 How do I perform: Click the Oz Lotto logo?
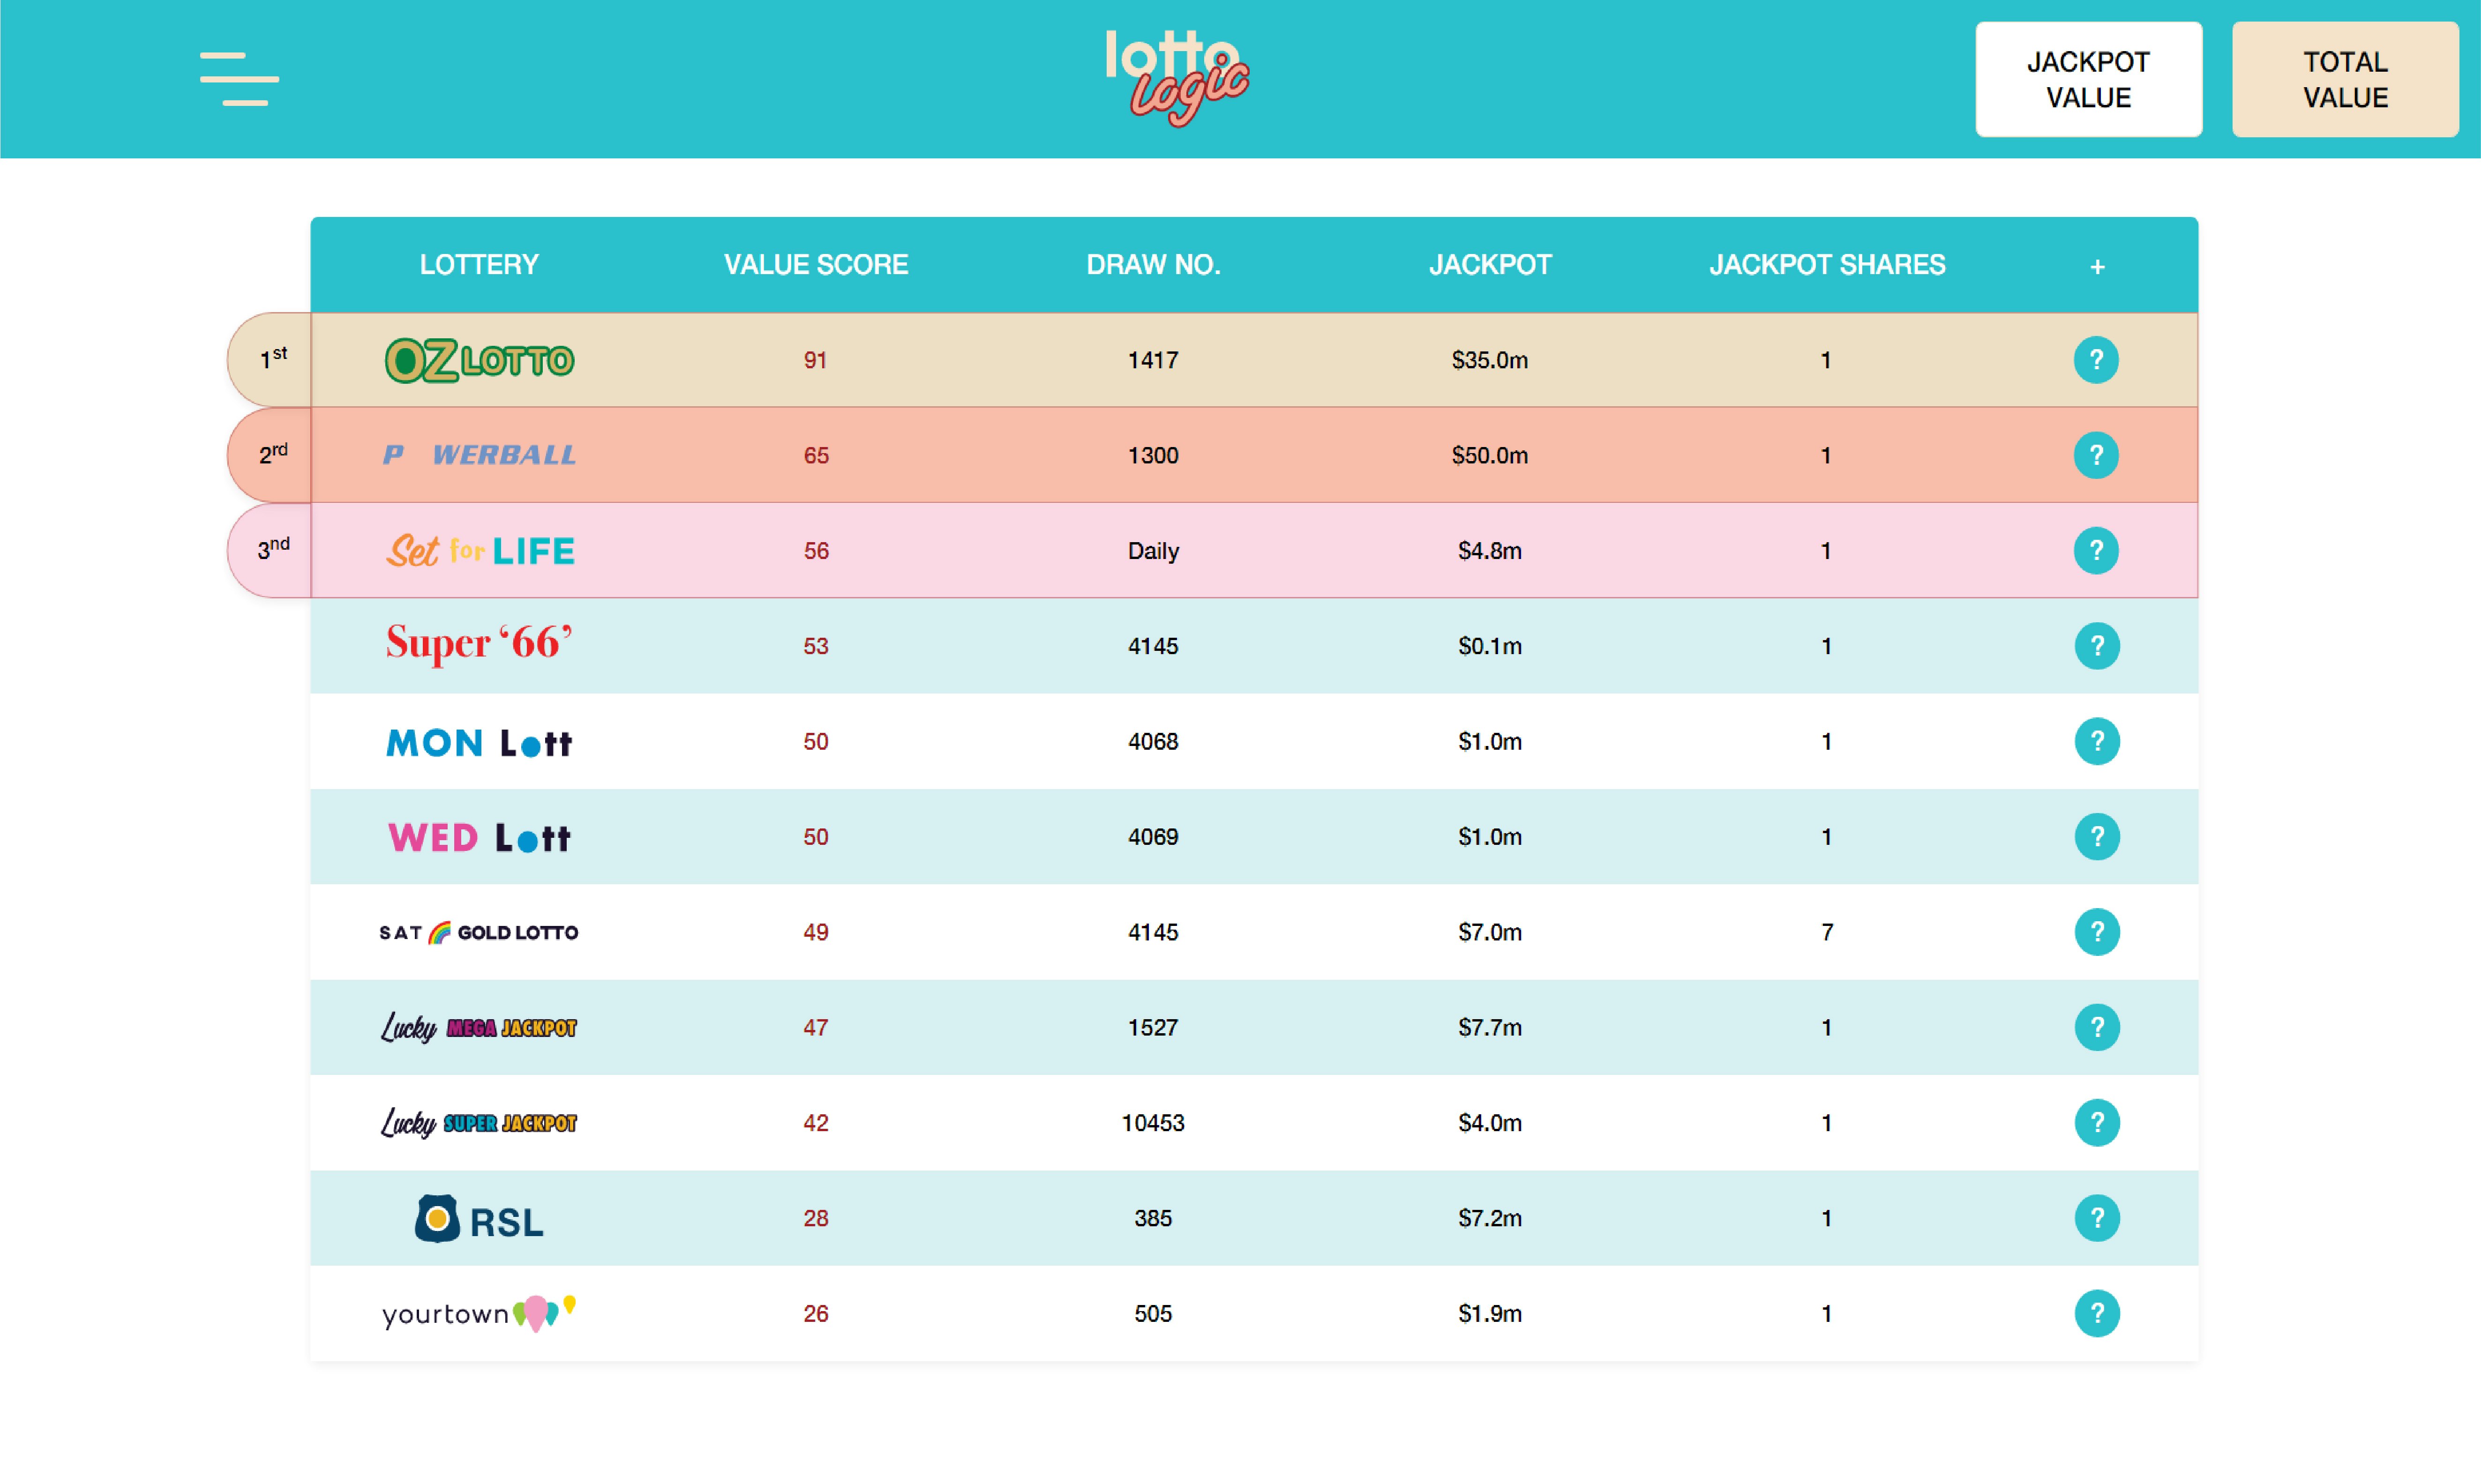tap(478, 360)
